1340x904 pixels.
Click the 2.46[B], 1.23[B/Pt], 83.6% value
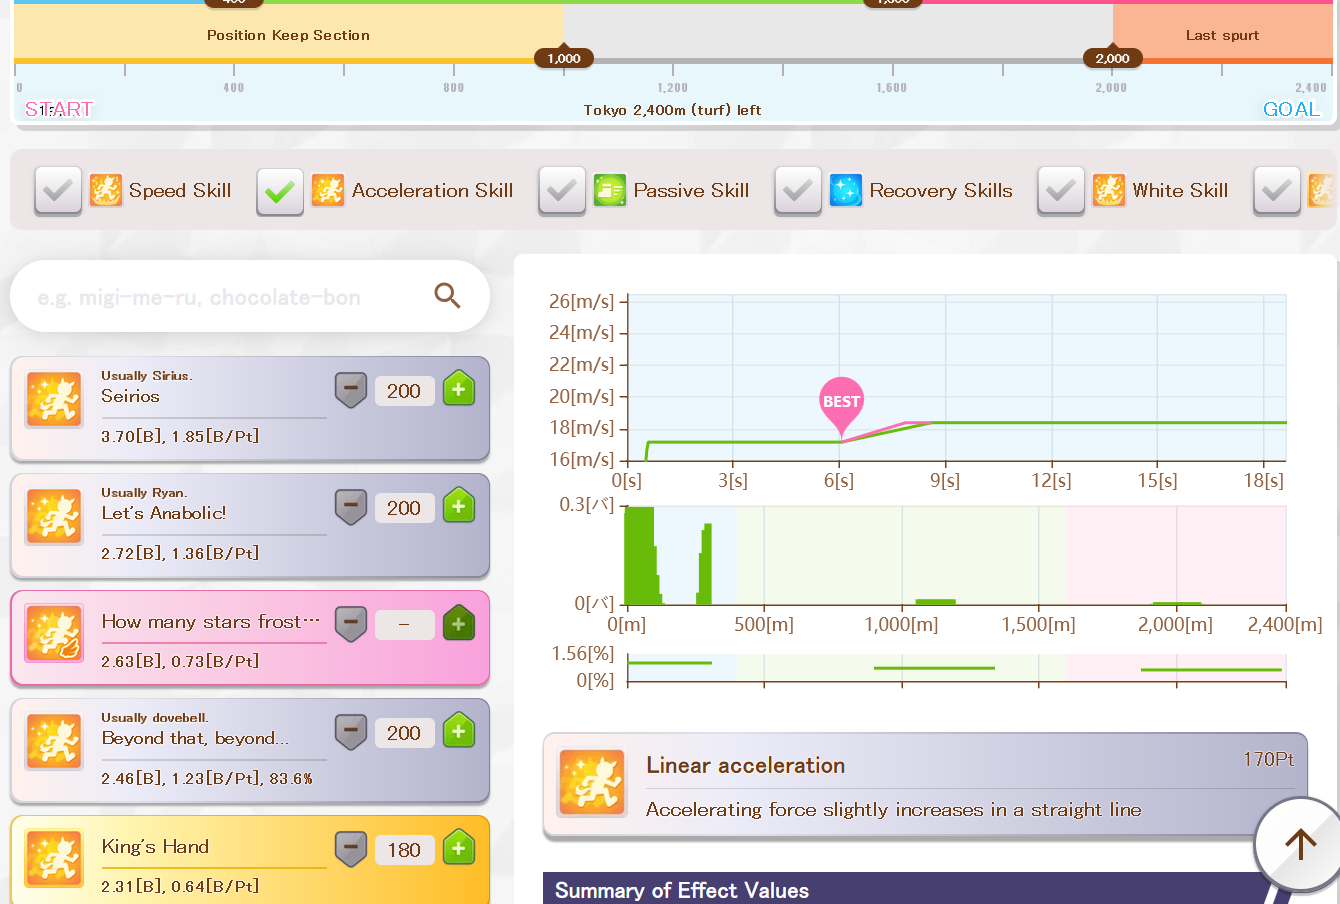point(207,778)
